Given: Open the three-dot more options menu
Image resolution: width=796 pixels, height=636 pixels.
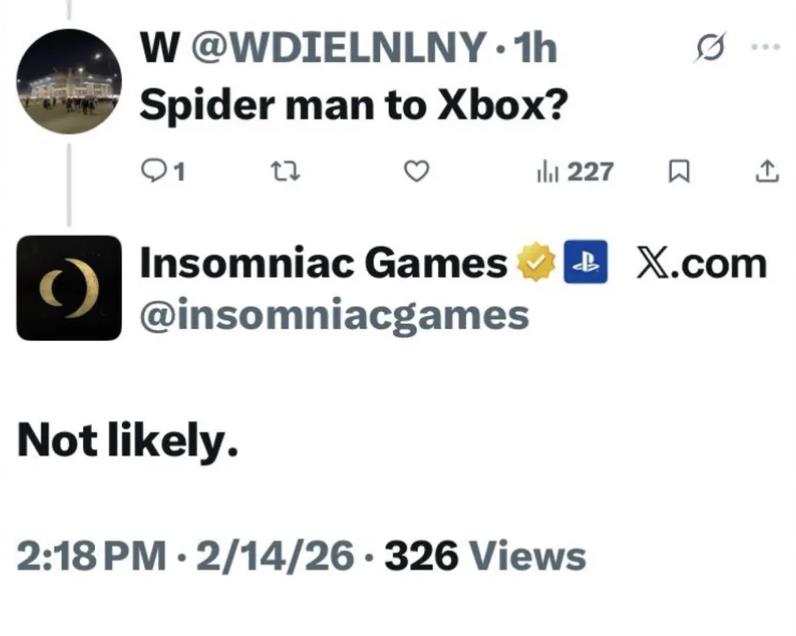Looking at the screenshot, I should (x=765, y=47).
